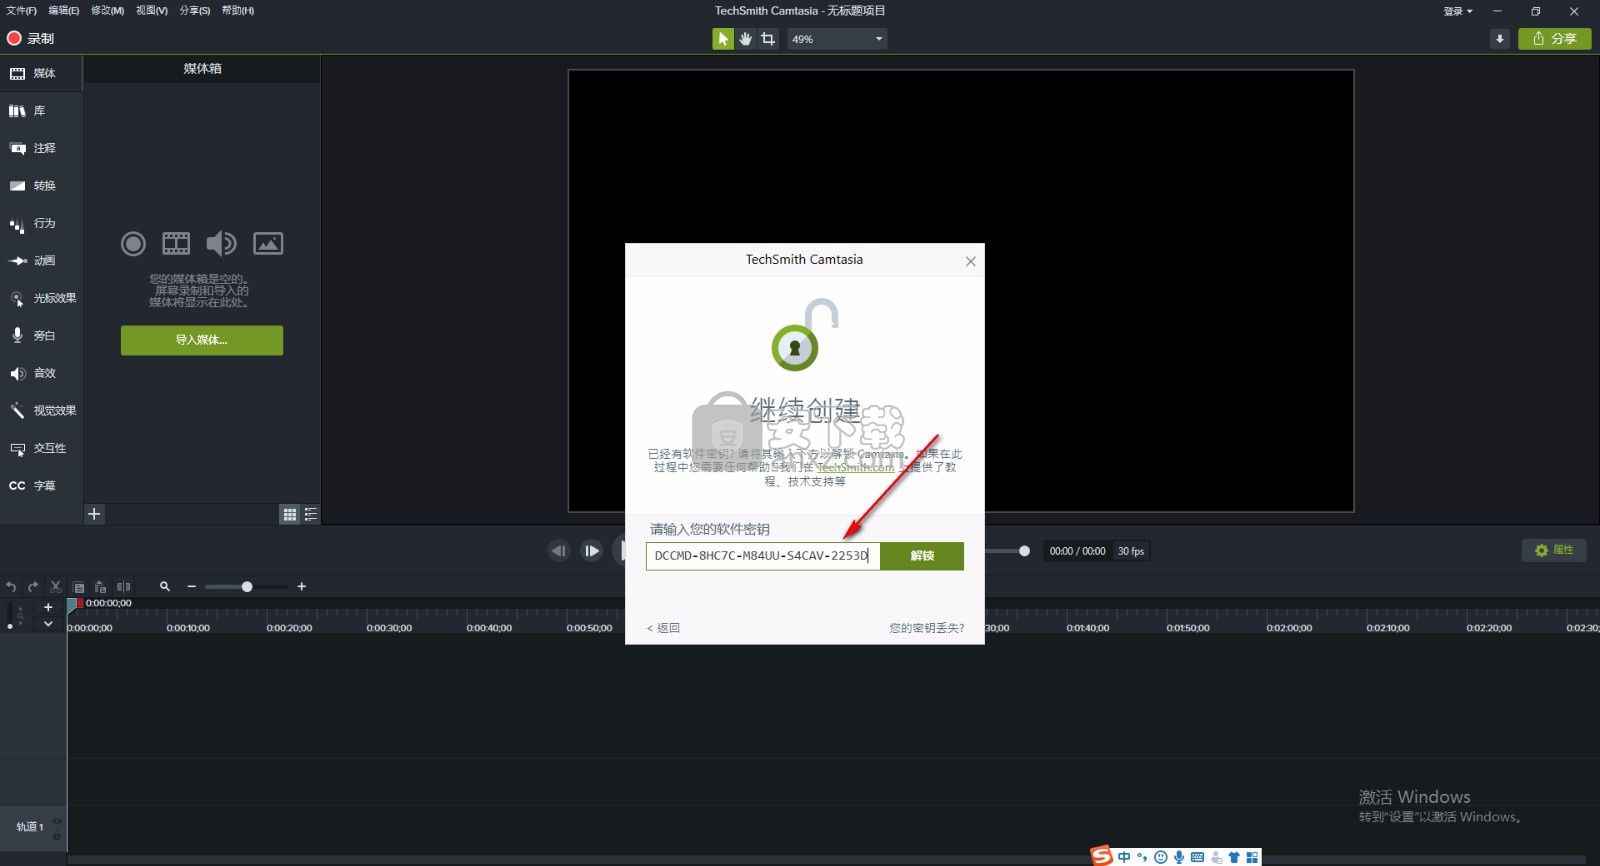Expand the track options chevron dropdown

[48, 623]
